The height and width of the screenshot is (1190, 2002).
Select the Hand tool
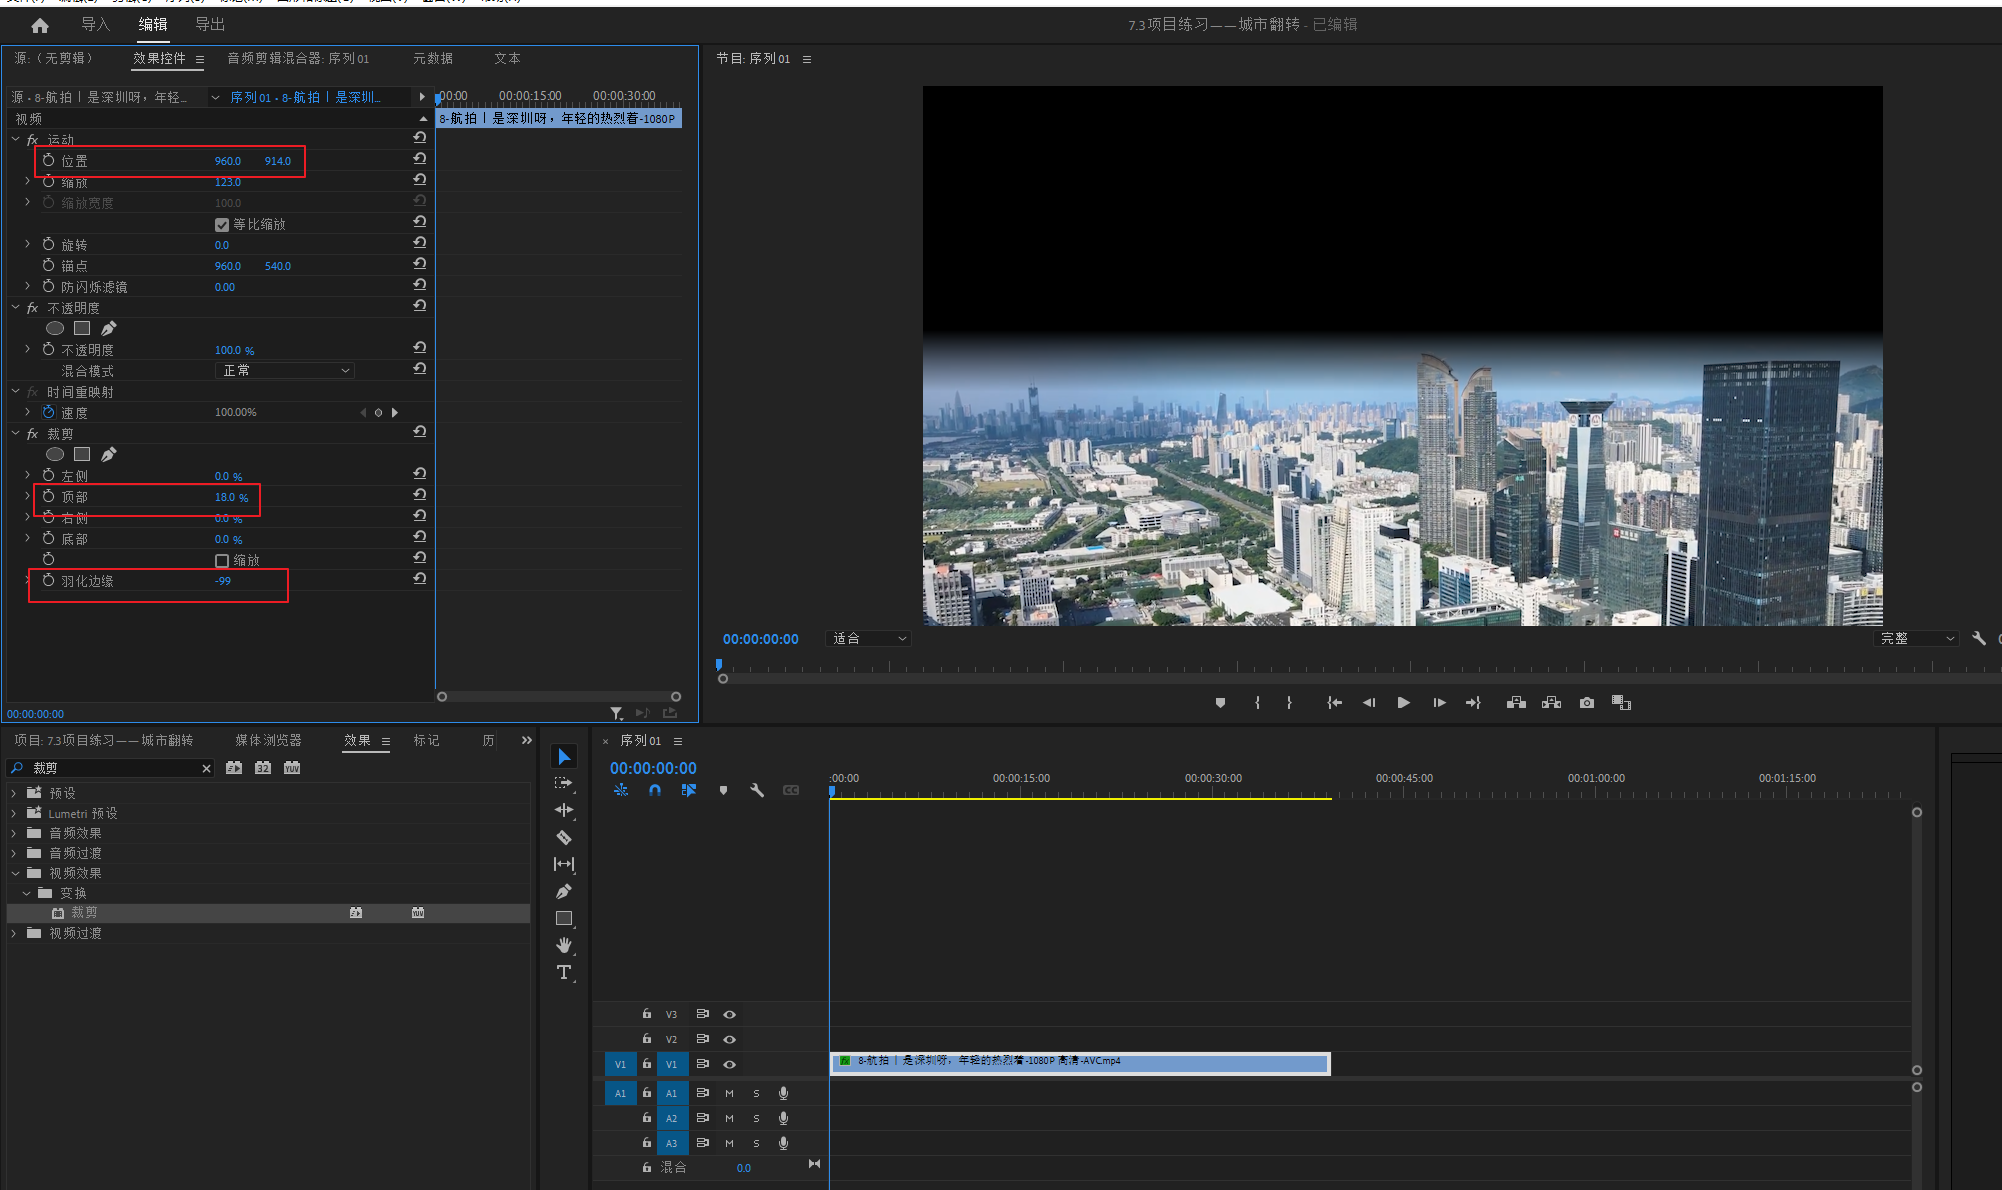click(564, 945)
